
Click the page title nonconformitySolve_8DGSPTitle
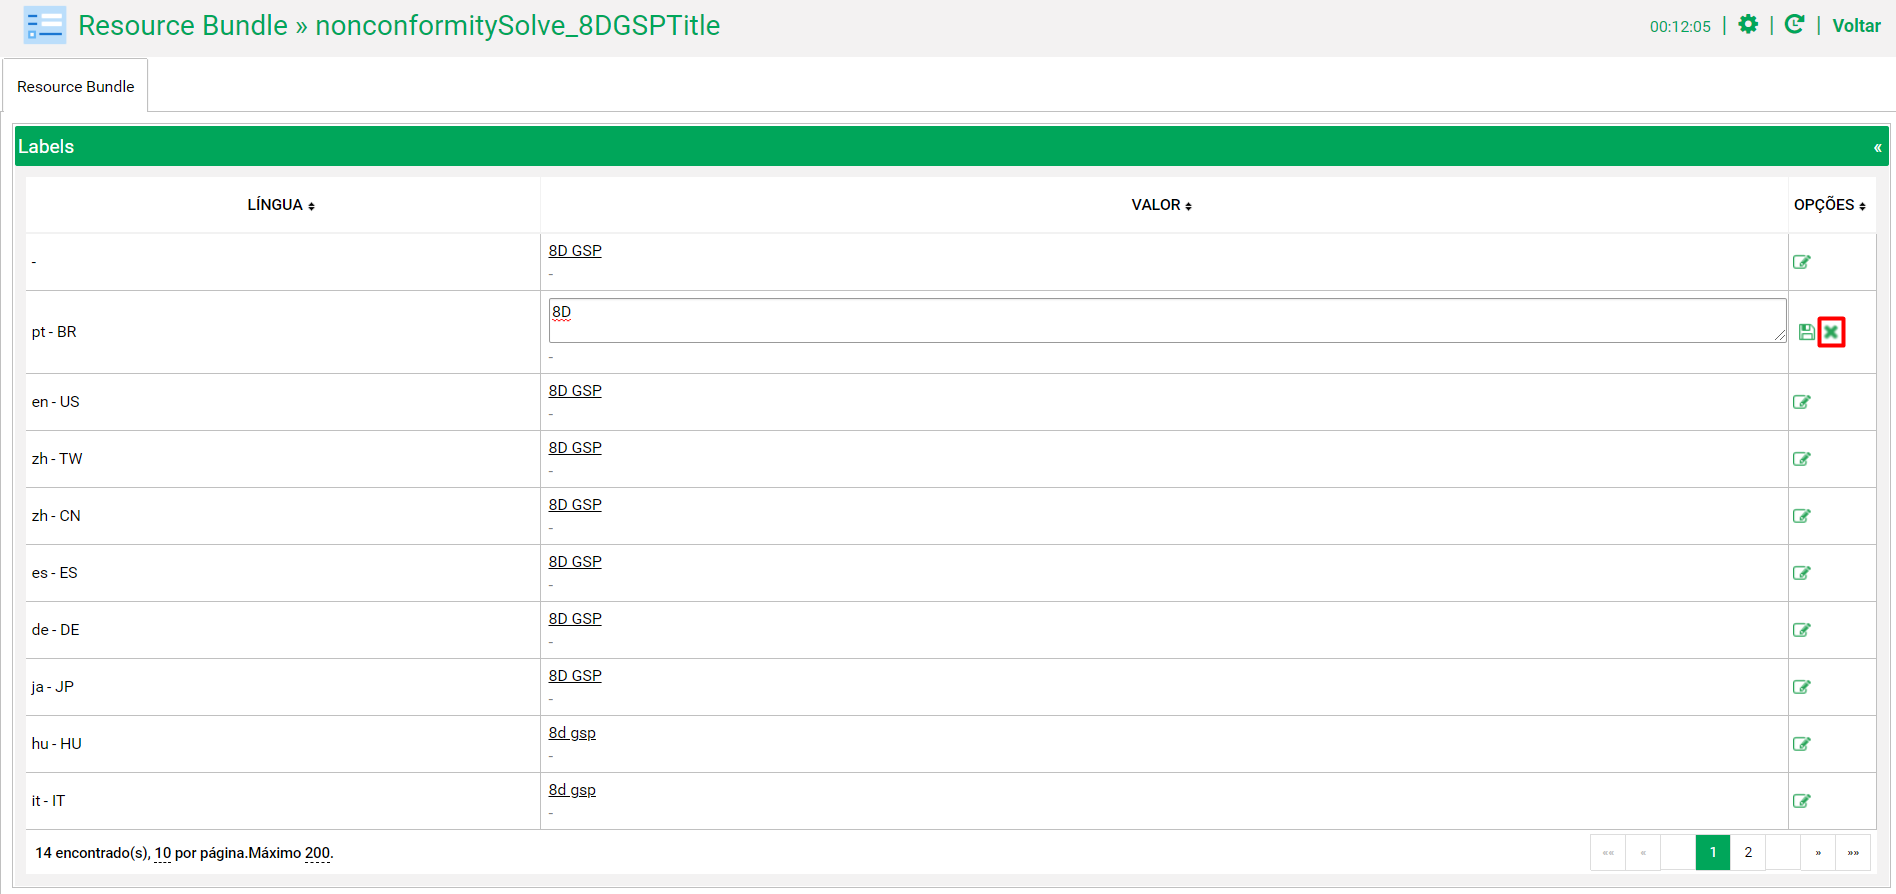[x=517, y=25]
